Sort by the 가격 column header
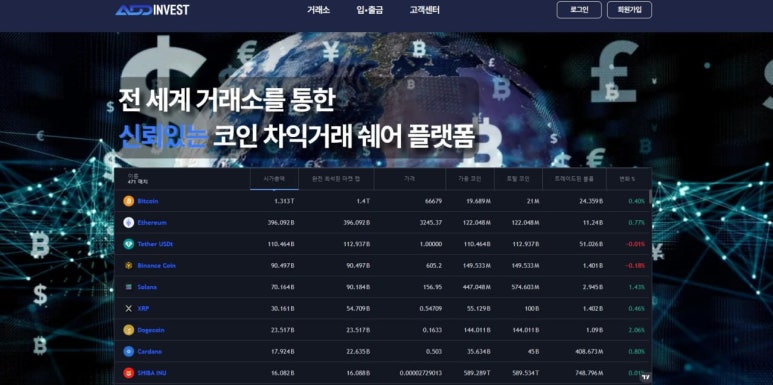This screenshot has width=773, height=385. tap(410, 179)
